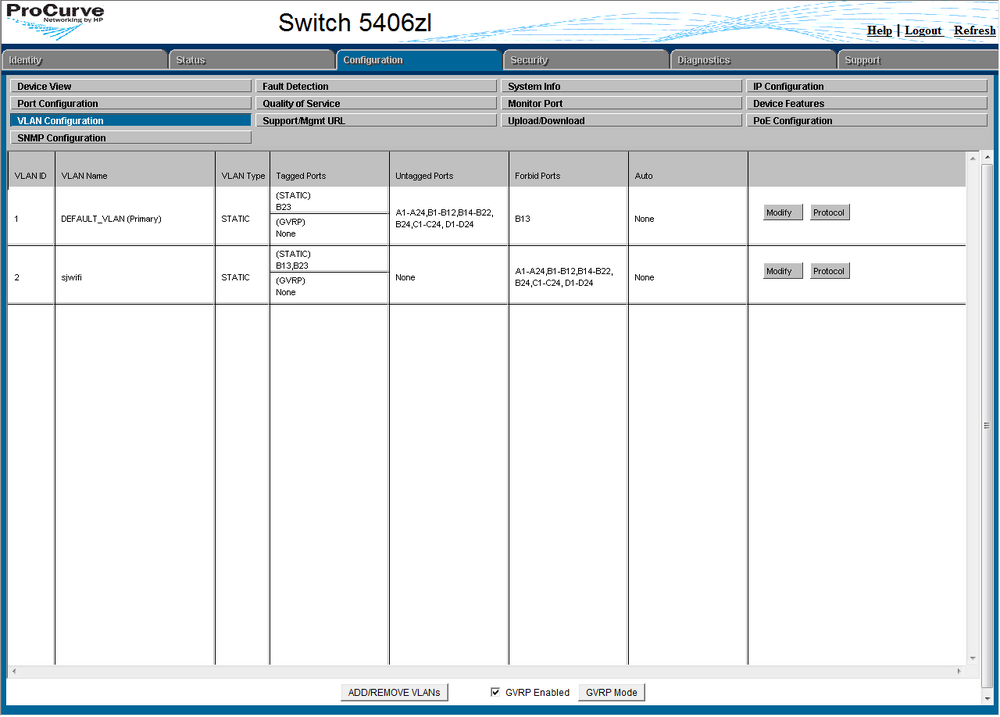Click the table's horizontal scroll-left arrow

click(14, 671)
